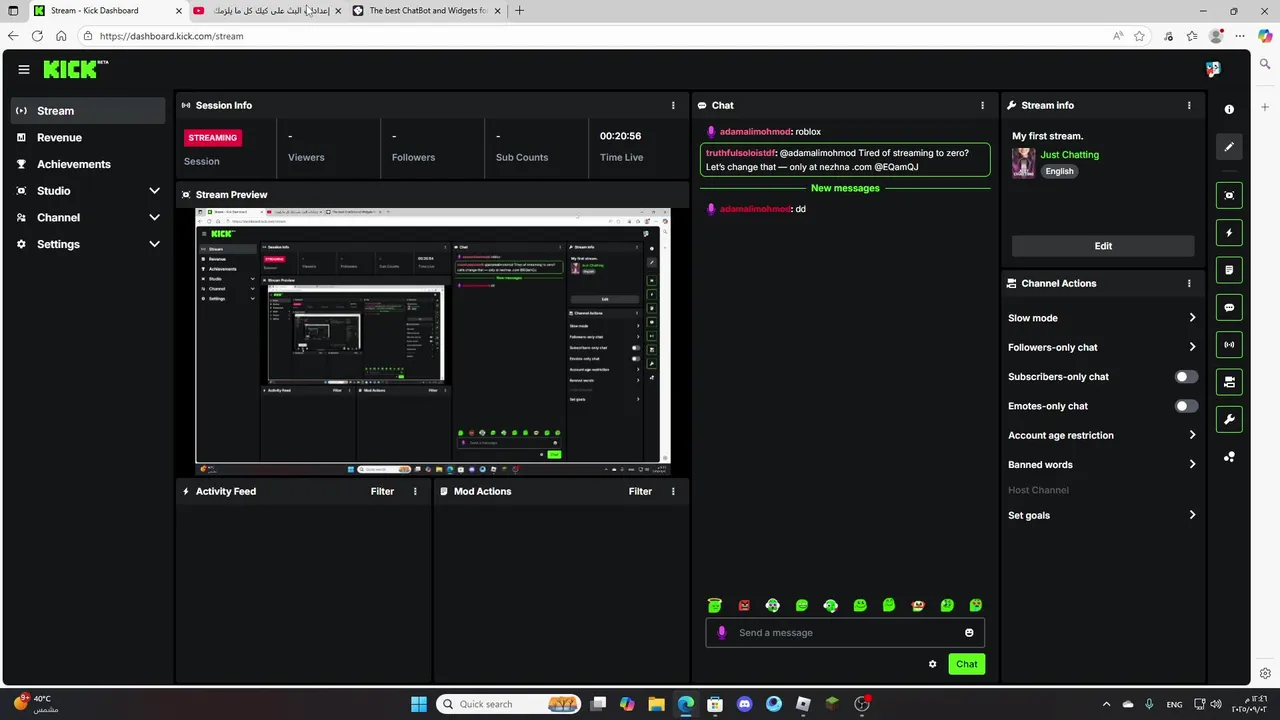Image resolution: width=1280 pixels, height=720 pixels.
Task: Switch to the ChatBot and Widgets tab
Action: point(428,11)
